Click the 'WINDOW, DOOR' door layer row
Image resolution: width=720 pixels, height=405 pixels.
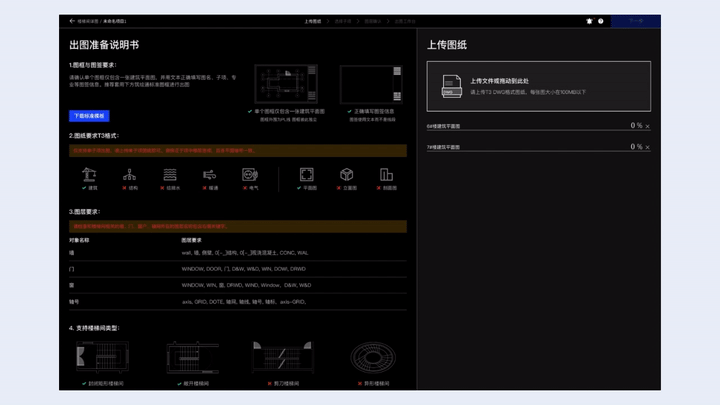pos(238,269)
